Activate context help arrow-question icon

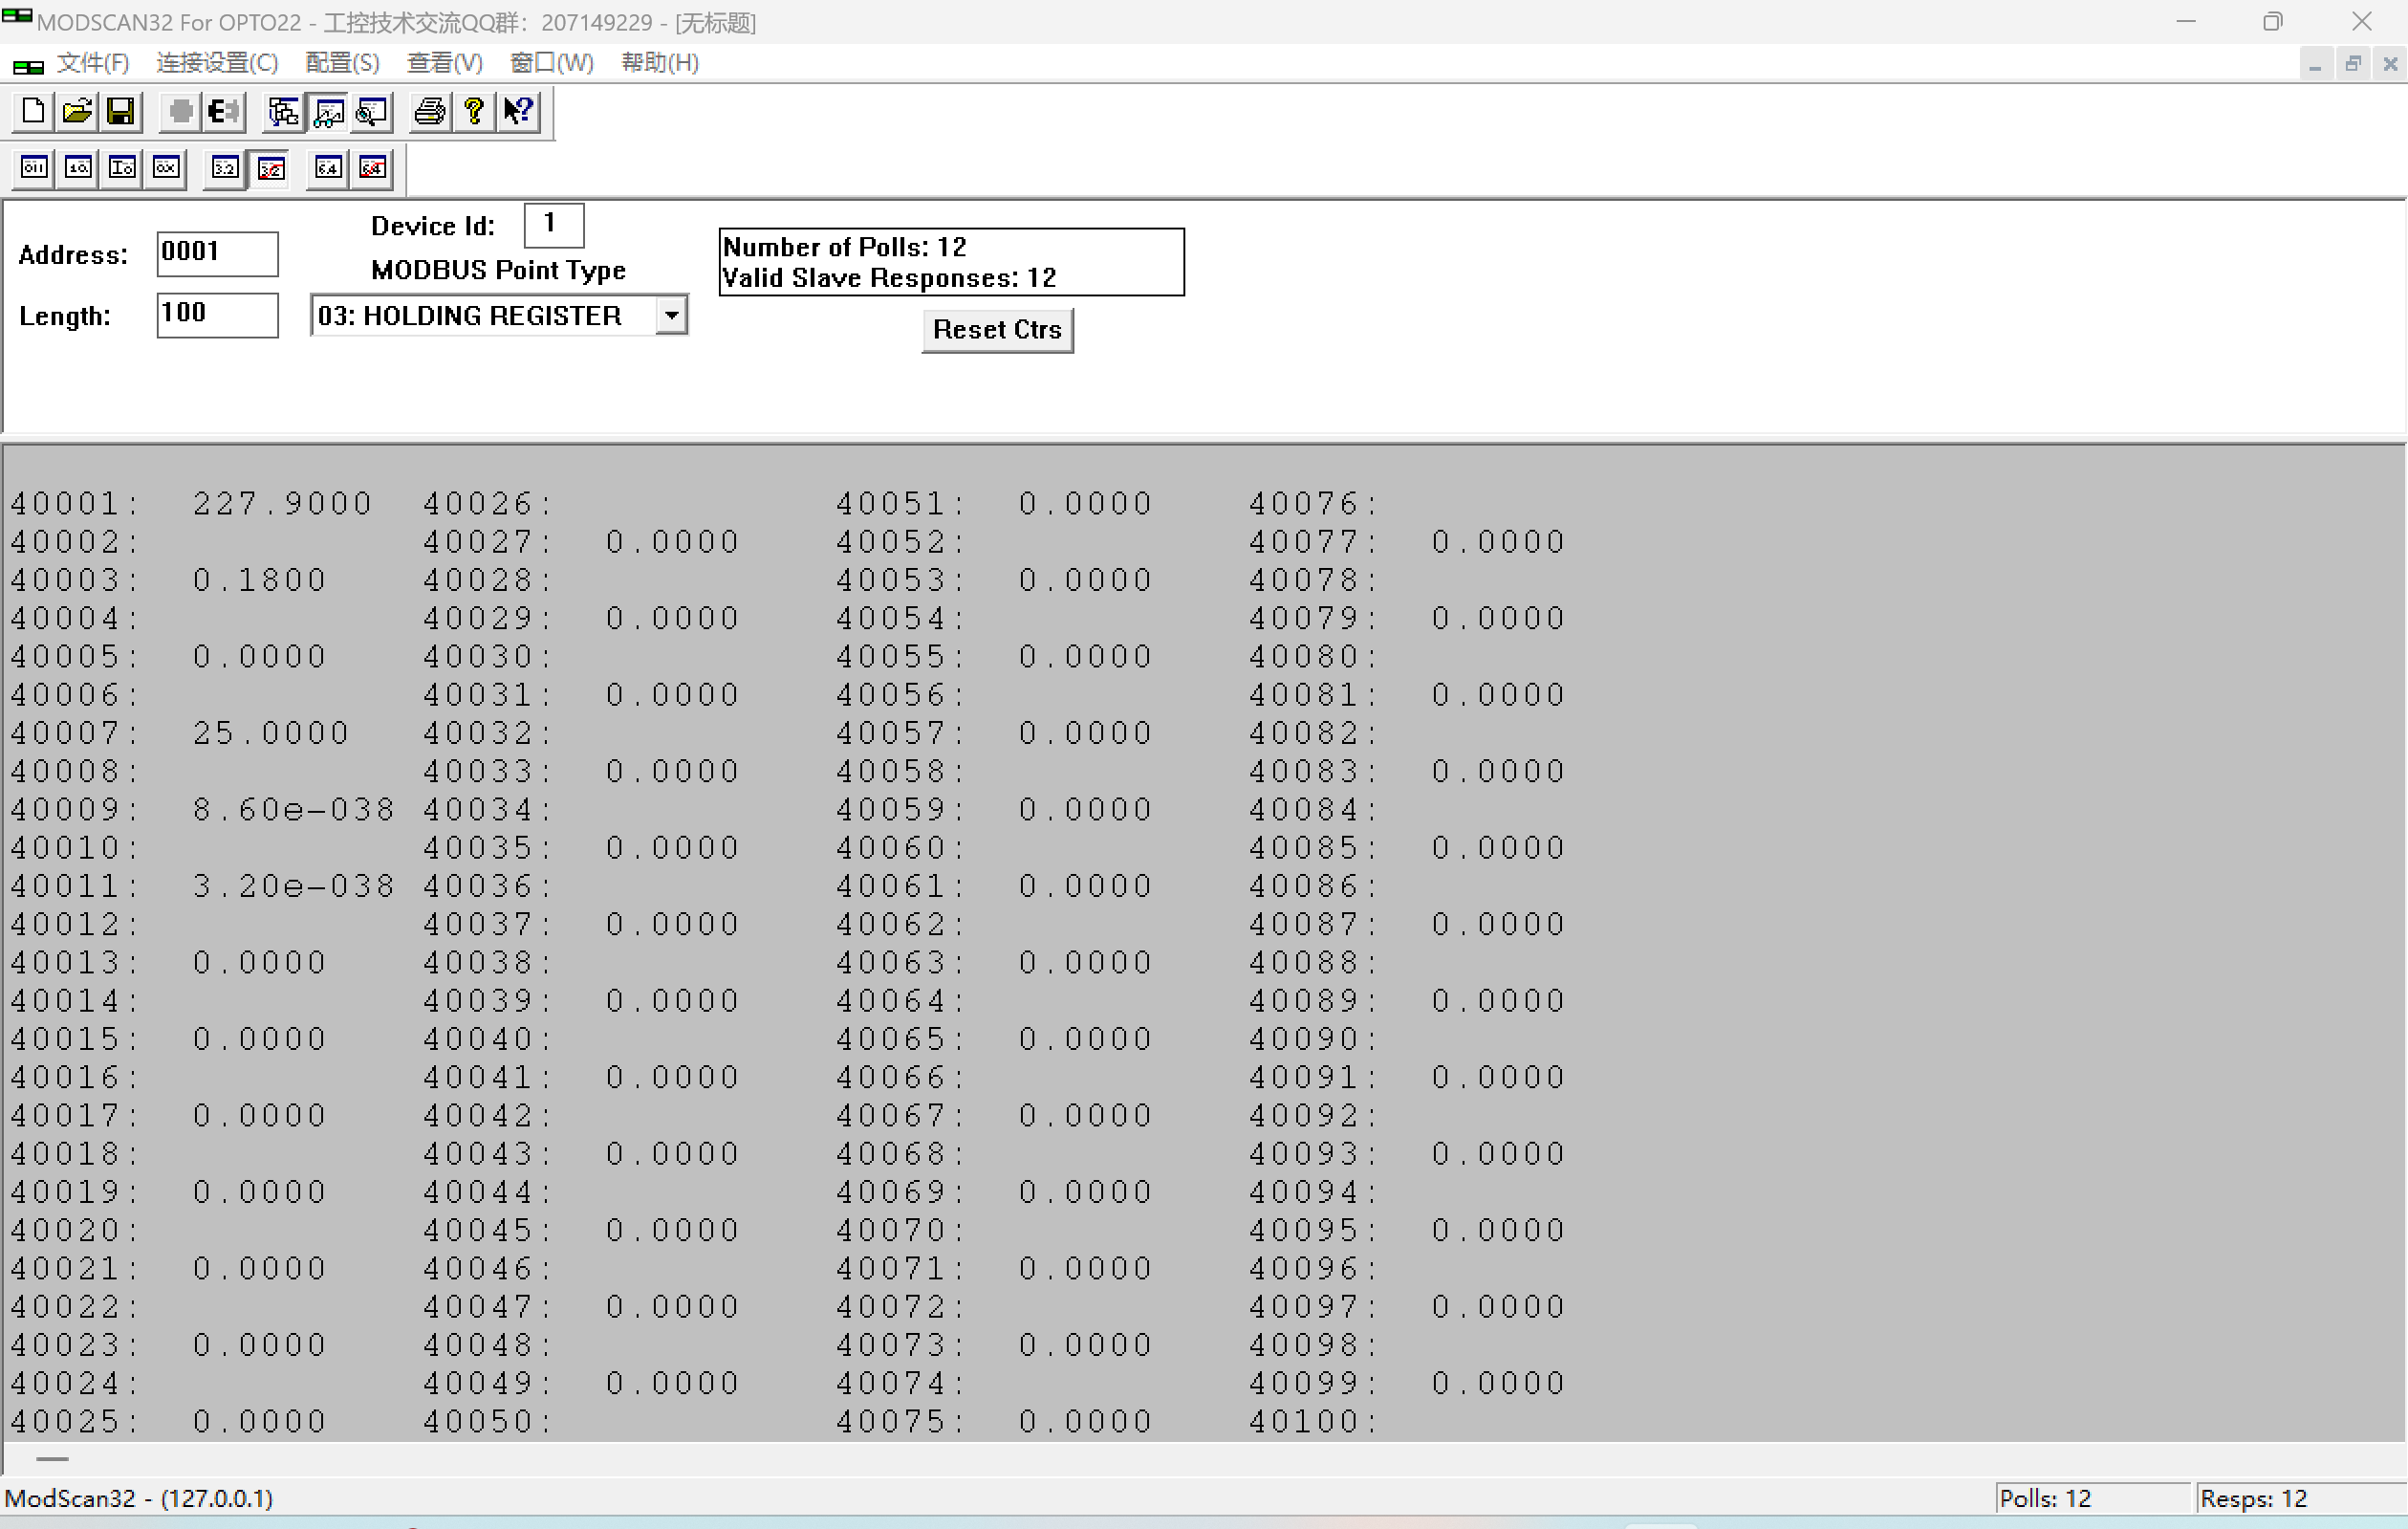pos(518,111)
